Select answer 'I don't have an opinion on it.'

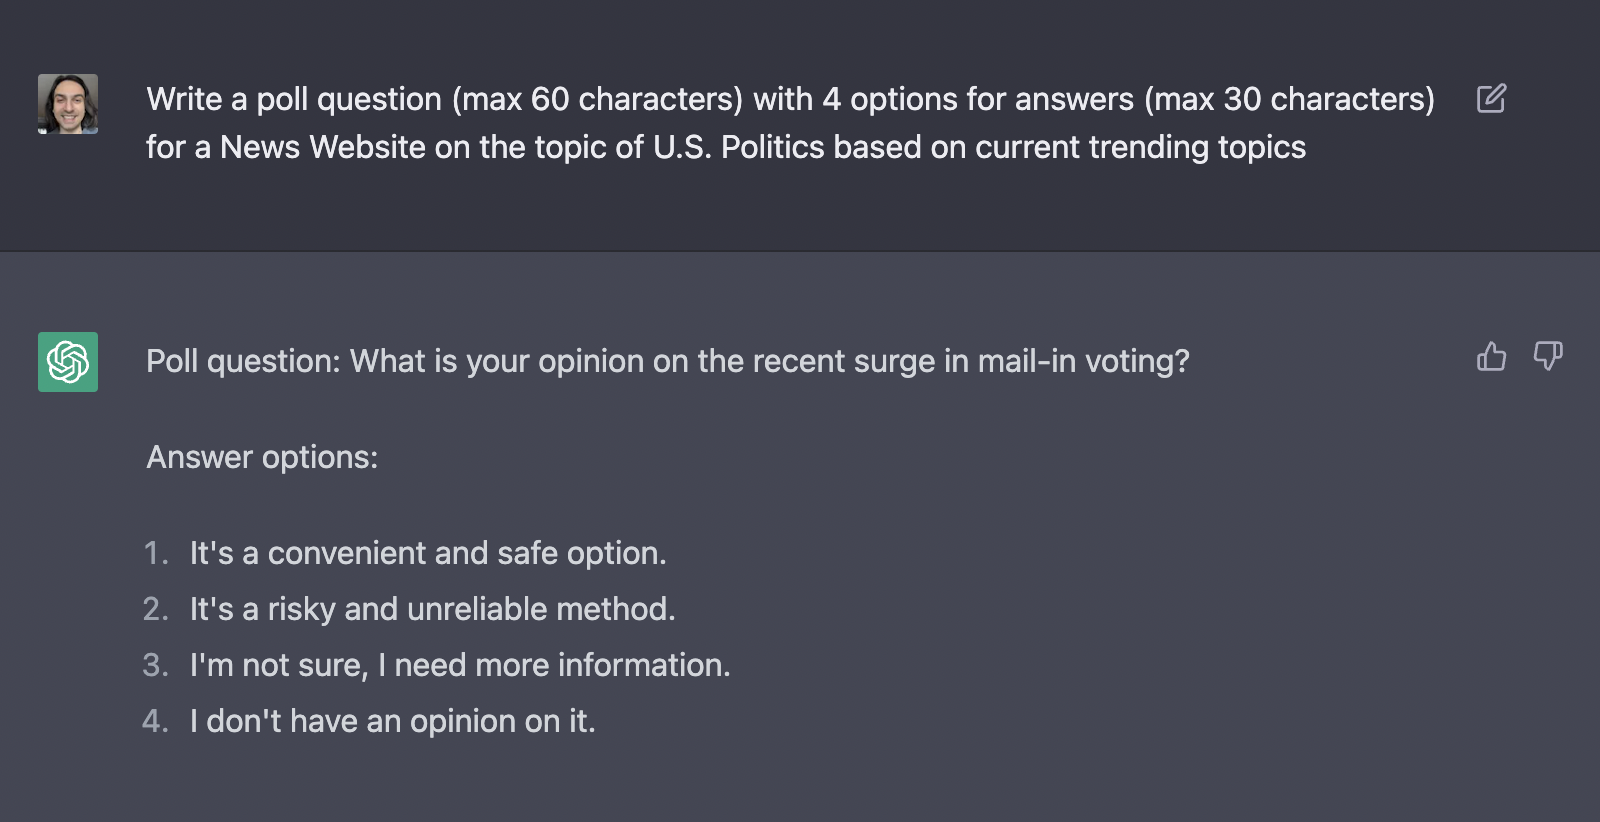point(393,721)
